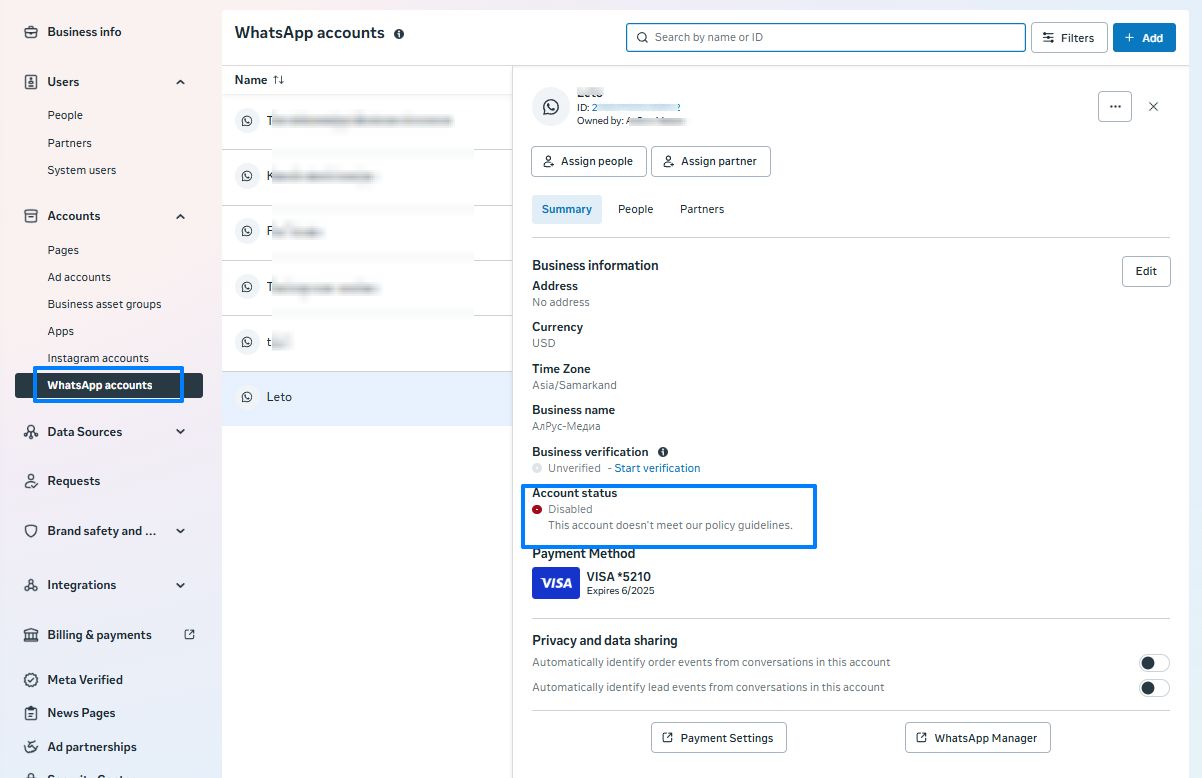Switch to the People tab
The image size is (1202, 778).
coord(635,209)
